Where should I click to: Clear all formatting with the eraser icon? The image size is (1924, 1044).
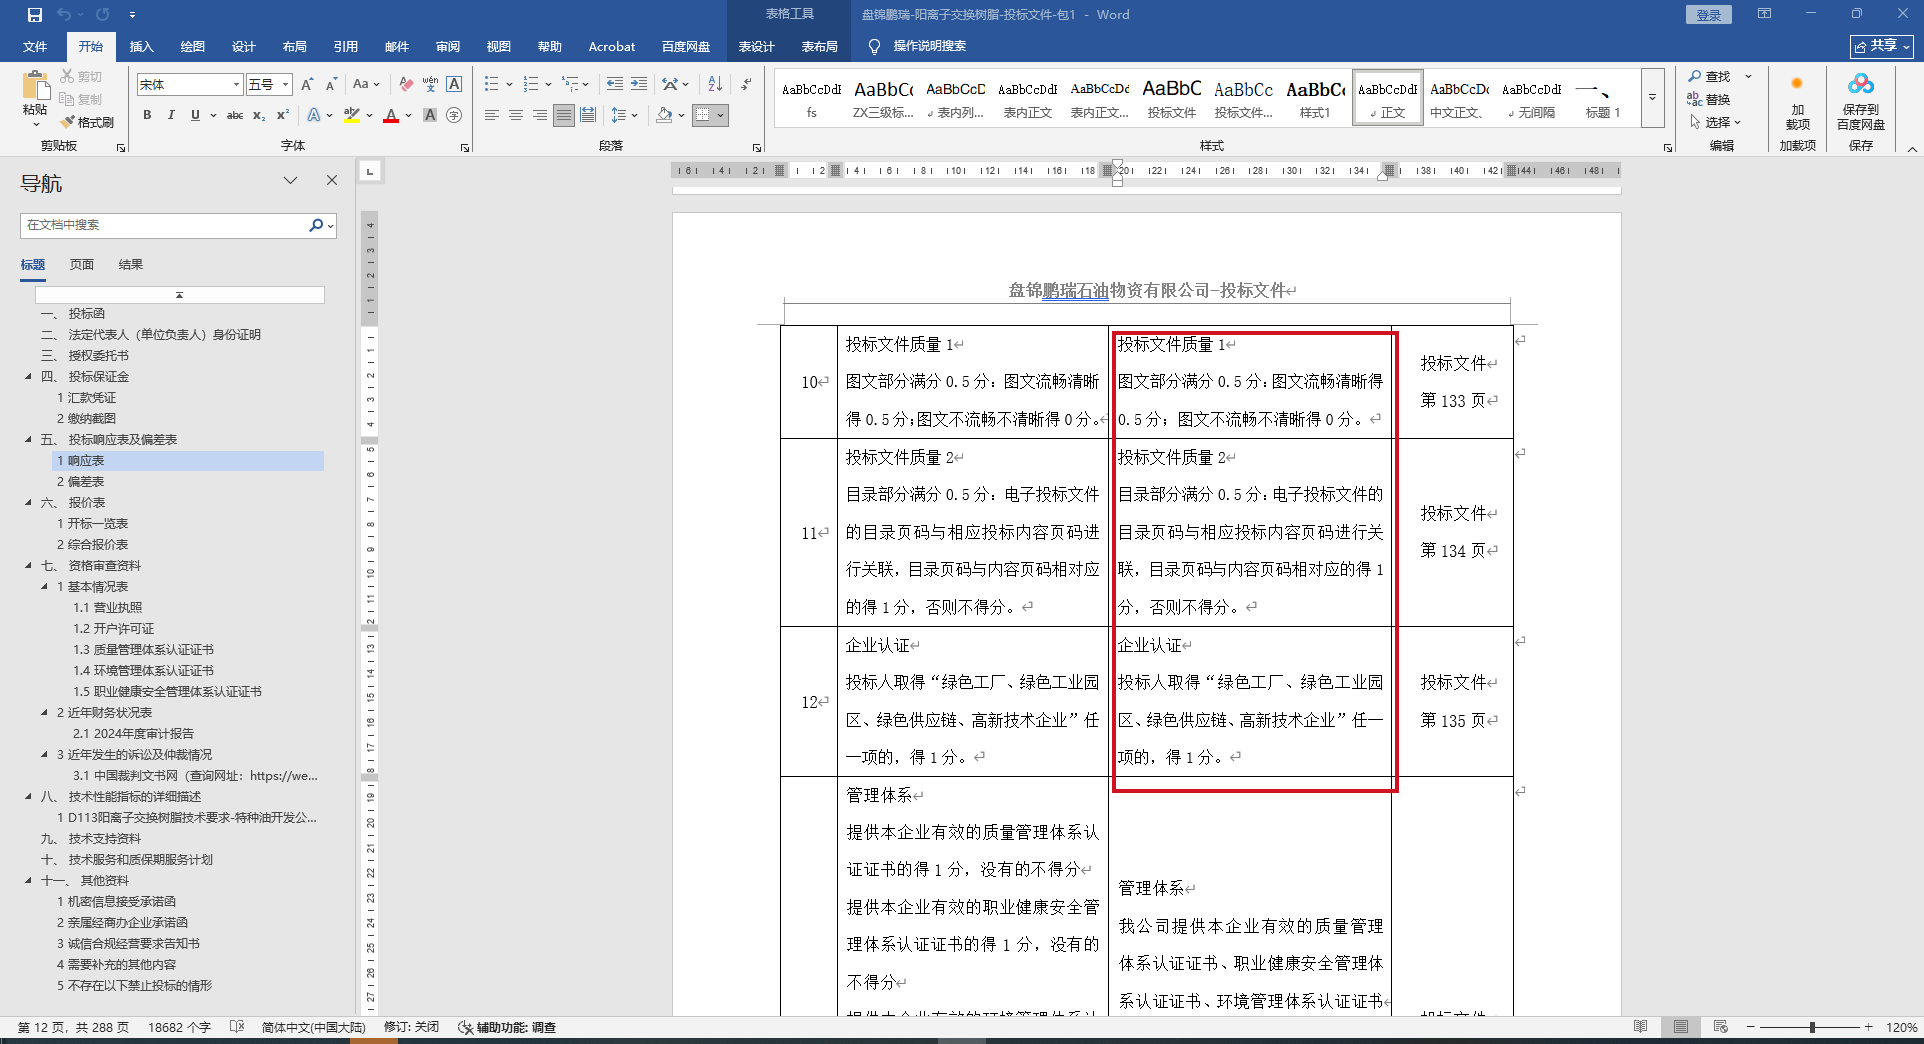(x=405, y=85)
